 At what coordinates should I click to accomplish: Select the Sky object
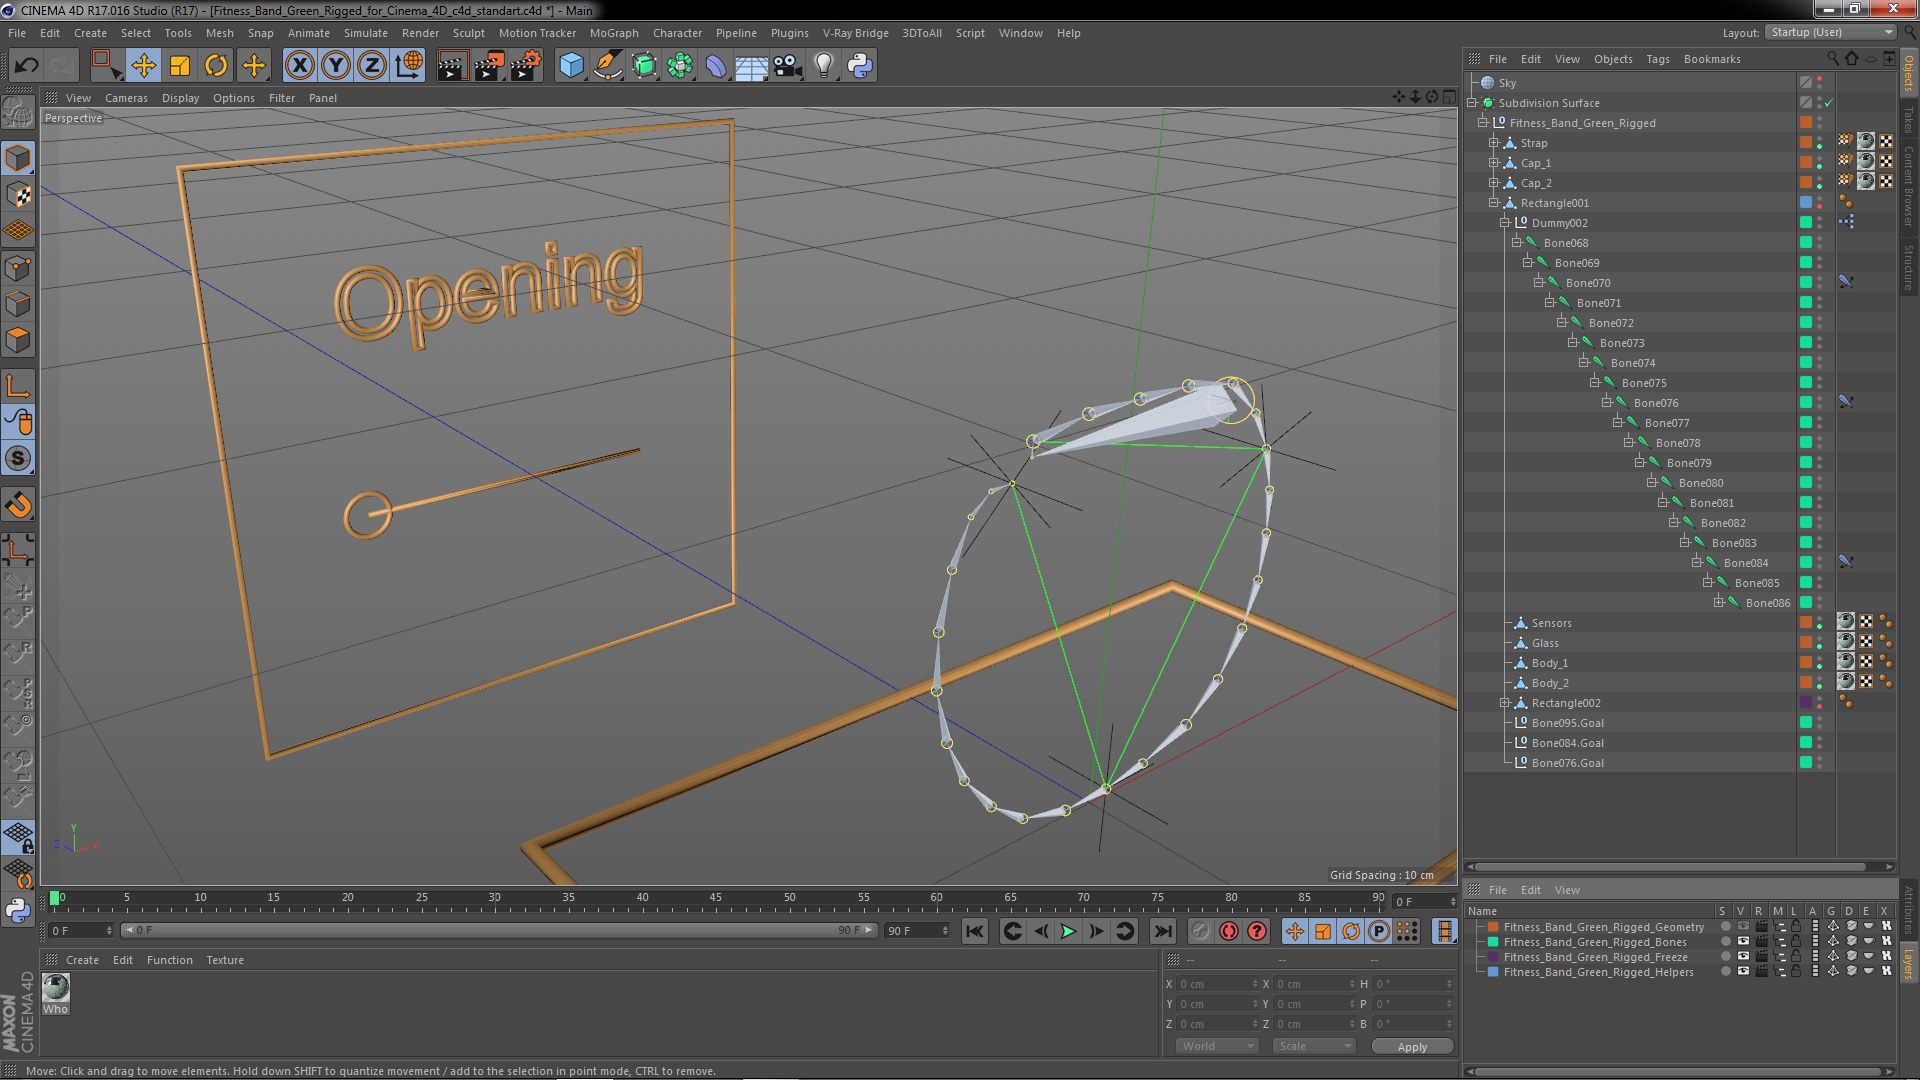[x=1507, y=83]
